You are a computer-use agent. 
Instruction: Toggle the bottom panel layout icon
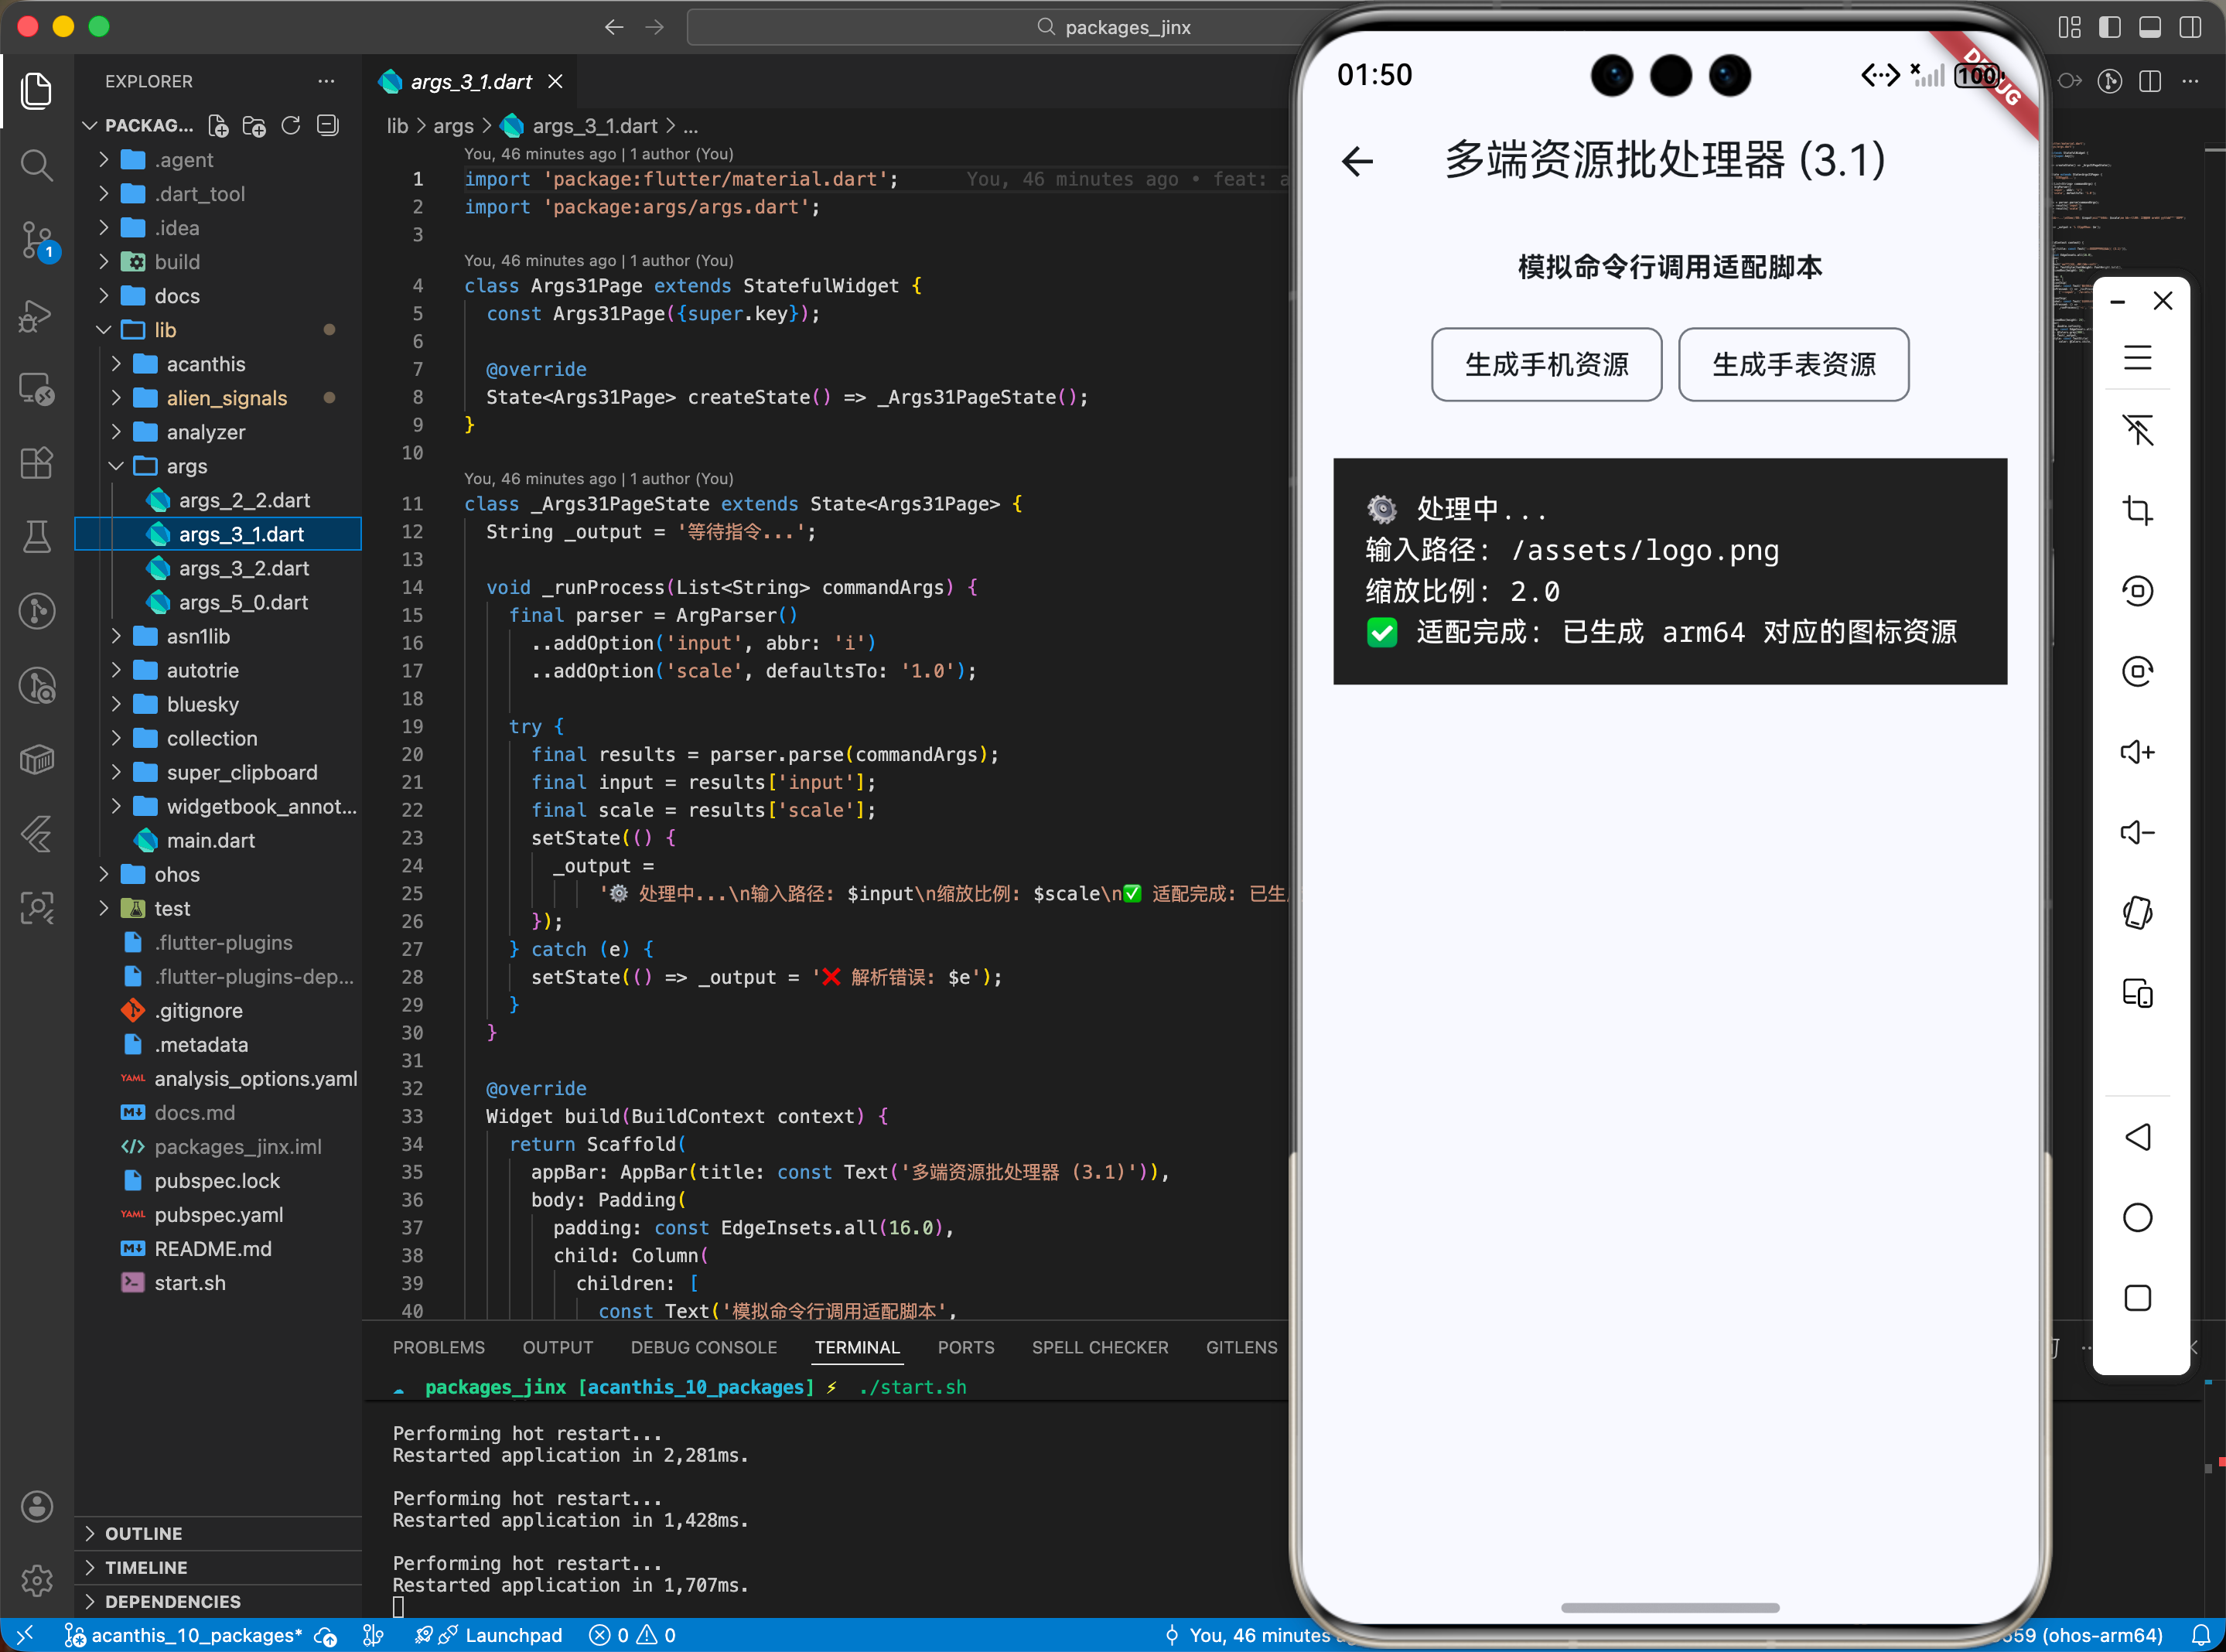point(2150,27)
